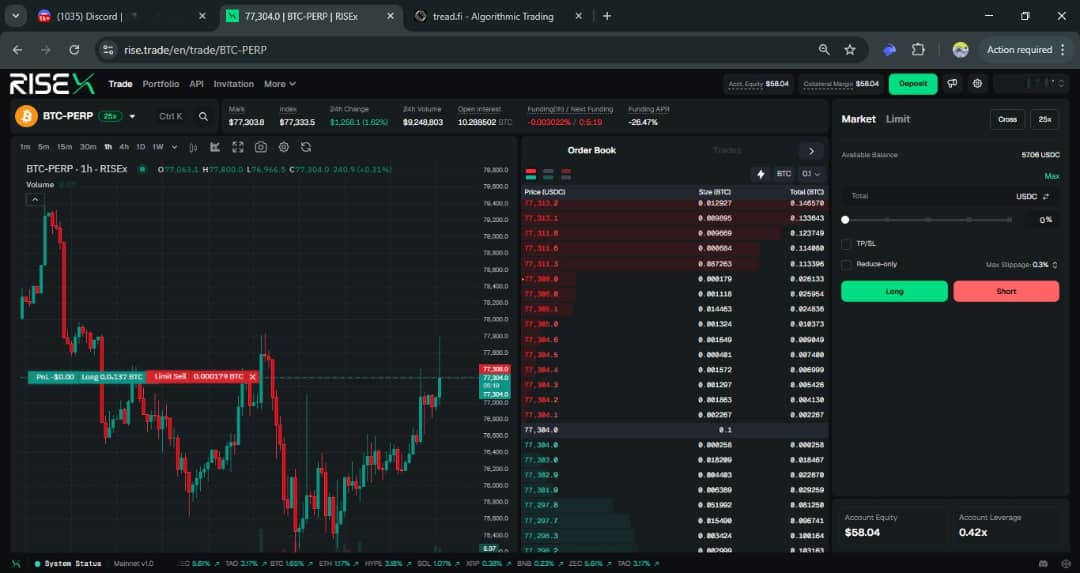Screen dimensions: 1080x573
Task: Open the Portfolio page
Action: tap(160, 84)
